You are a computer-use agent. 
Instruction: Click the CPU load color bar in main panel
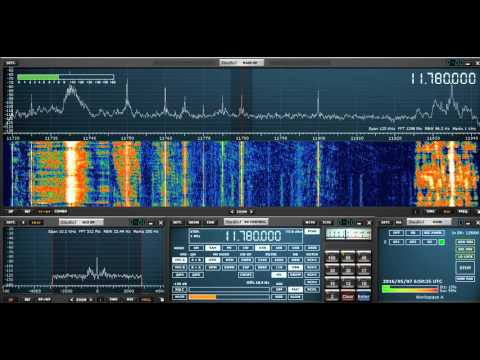(410, 289)
